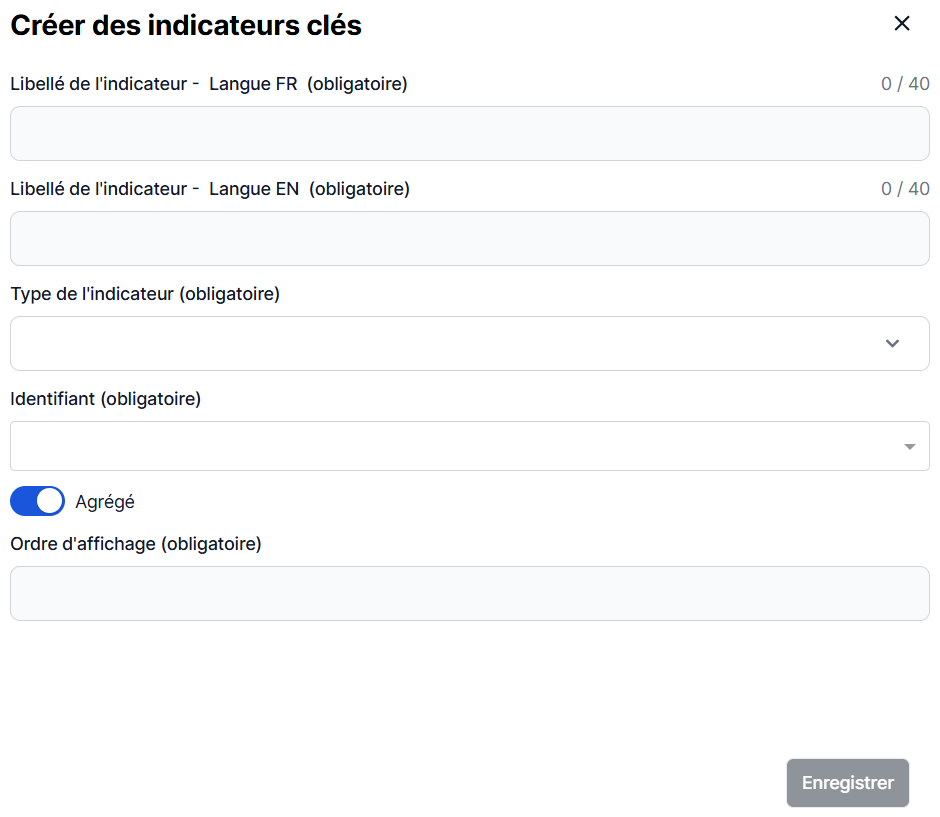Click the small caret arrow in the Identifiant field
This screenshot has height=817, width=940.
[x=910, y=447]
